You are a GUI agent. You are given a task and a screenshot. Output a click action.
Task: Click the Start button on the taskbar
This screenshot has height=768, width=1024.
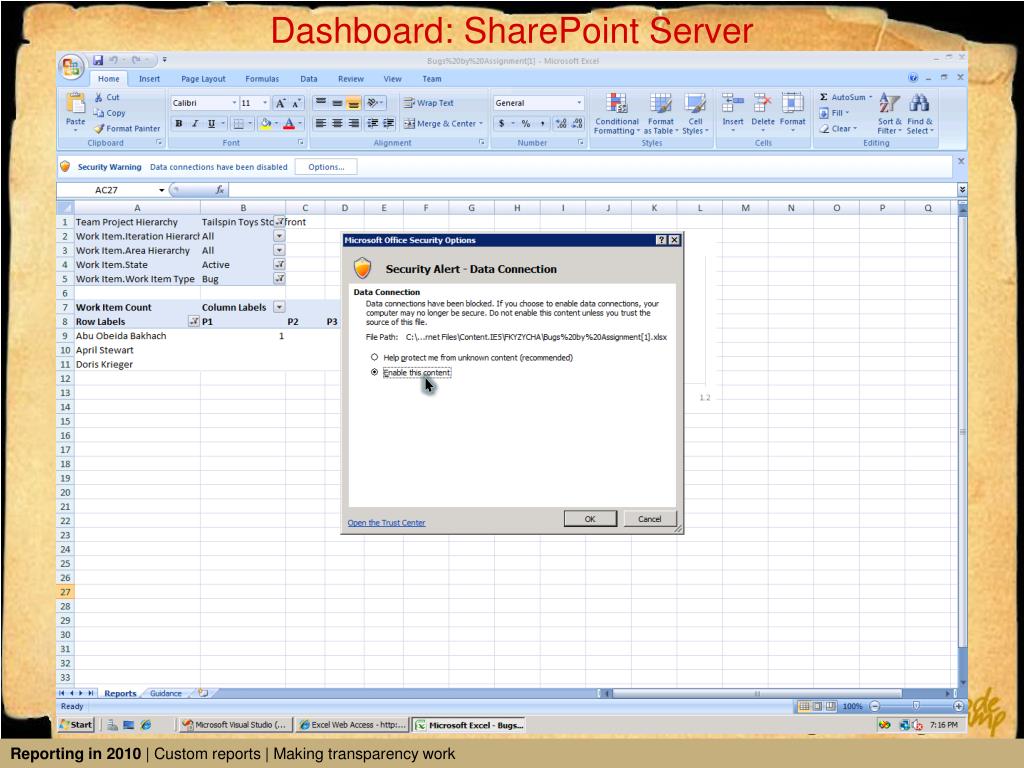(76, 724)
